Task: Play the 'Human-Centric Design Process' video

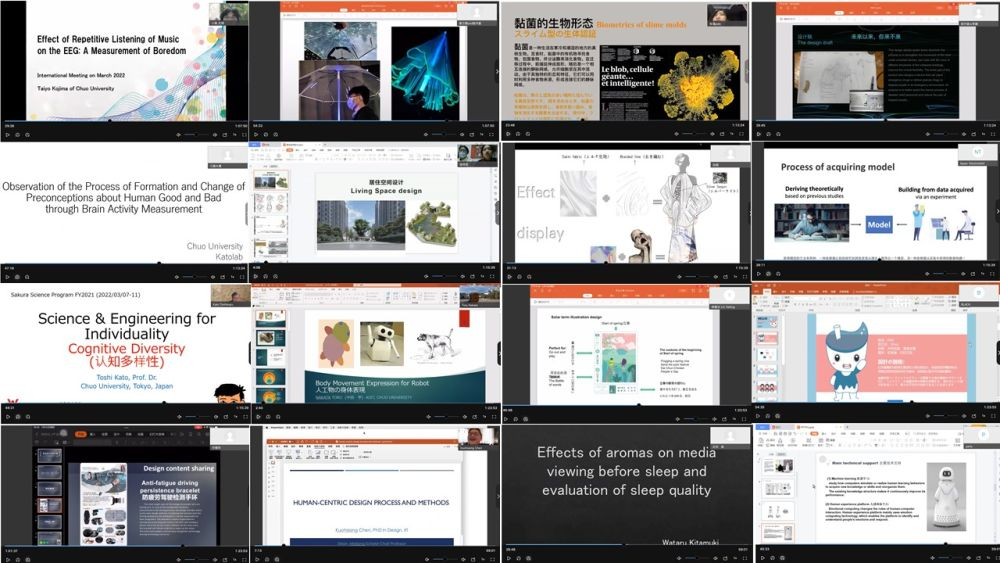Action: click(x=256, y=558)
